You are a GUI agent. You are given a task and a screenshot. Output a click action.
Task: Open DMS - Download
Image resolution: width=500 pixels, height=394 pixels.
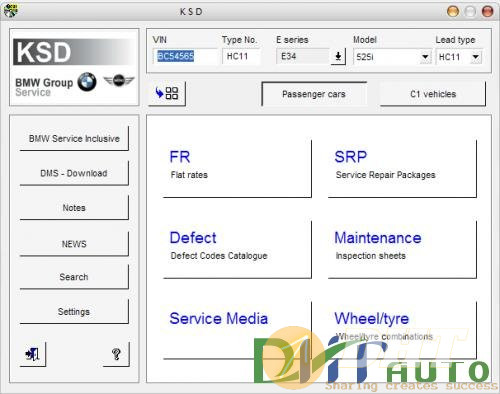74,173
